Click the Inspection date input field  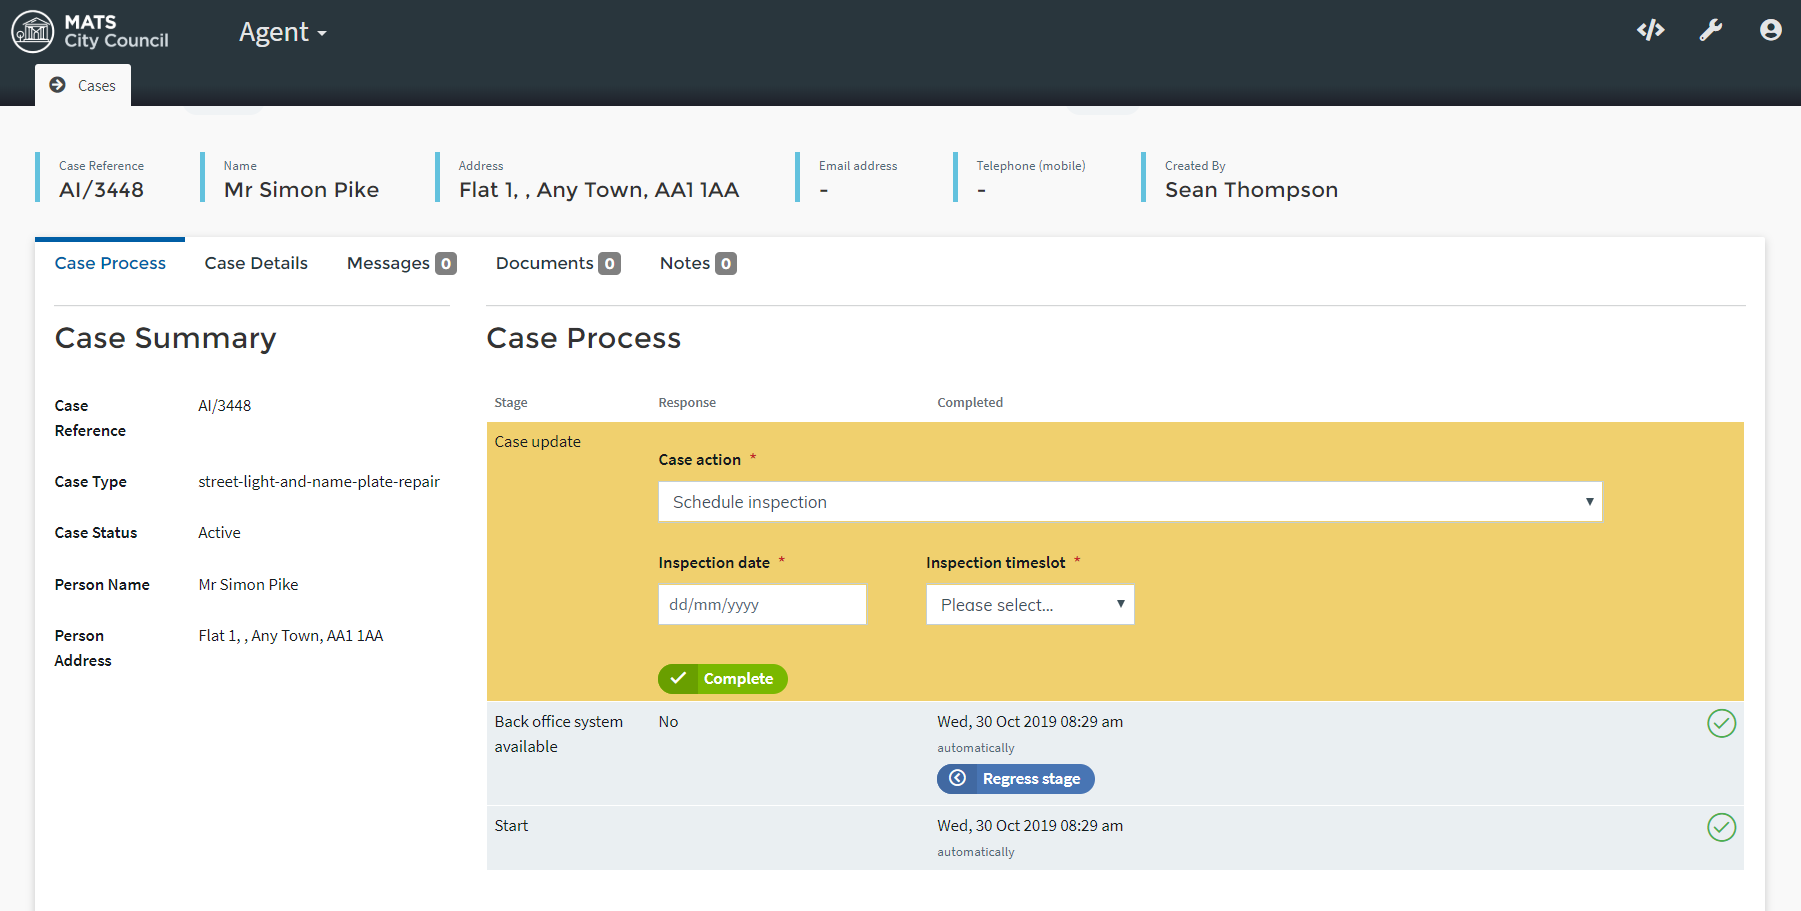coord(761,605)
